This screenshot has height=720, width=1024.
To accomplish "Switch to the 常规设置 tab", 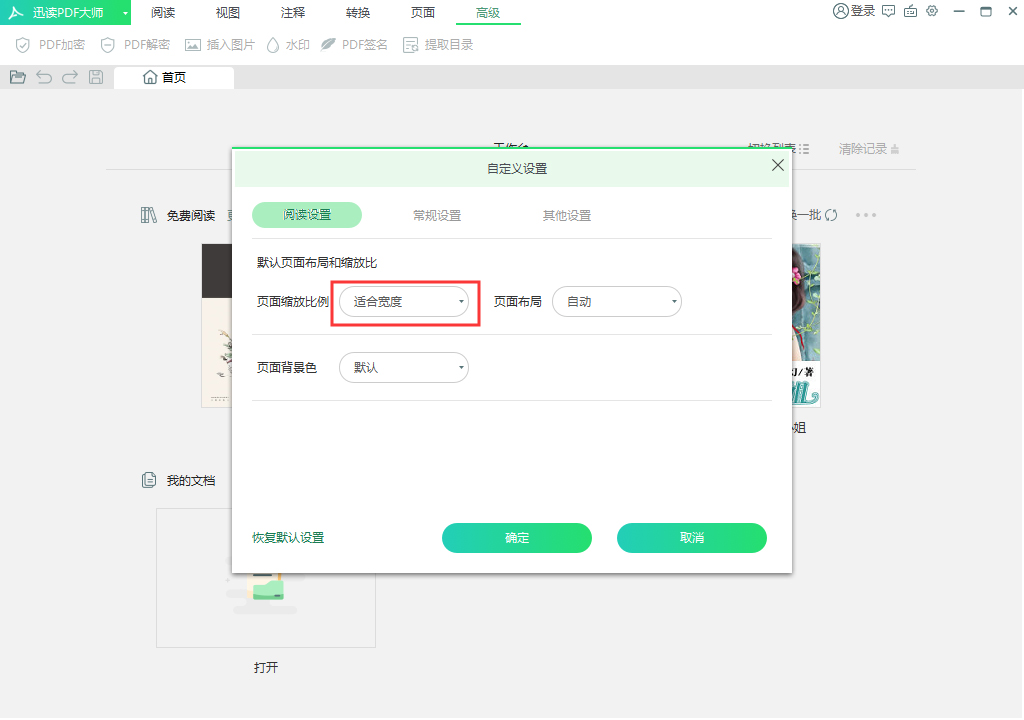I will (436, 215).
